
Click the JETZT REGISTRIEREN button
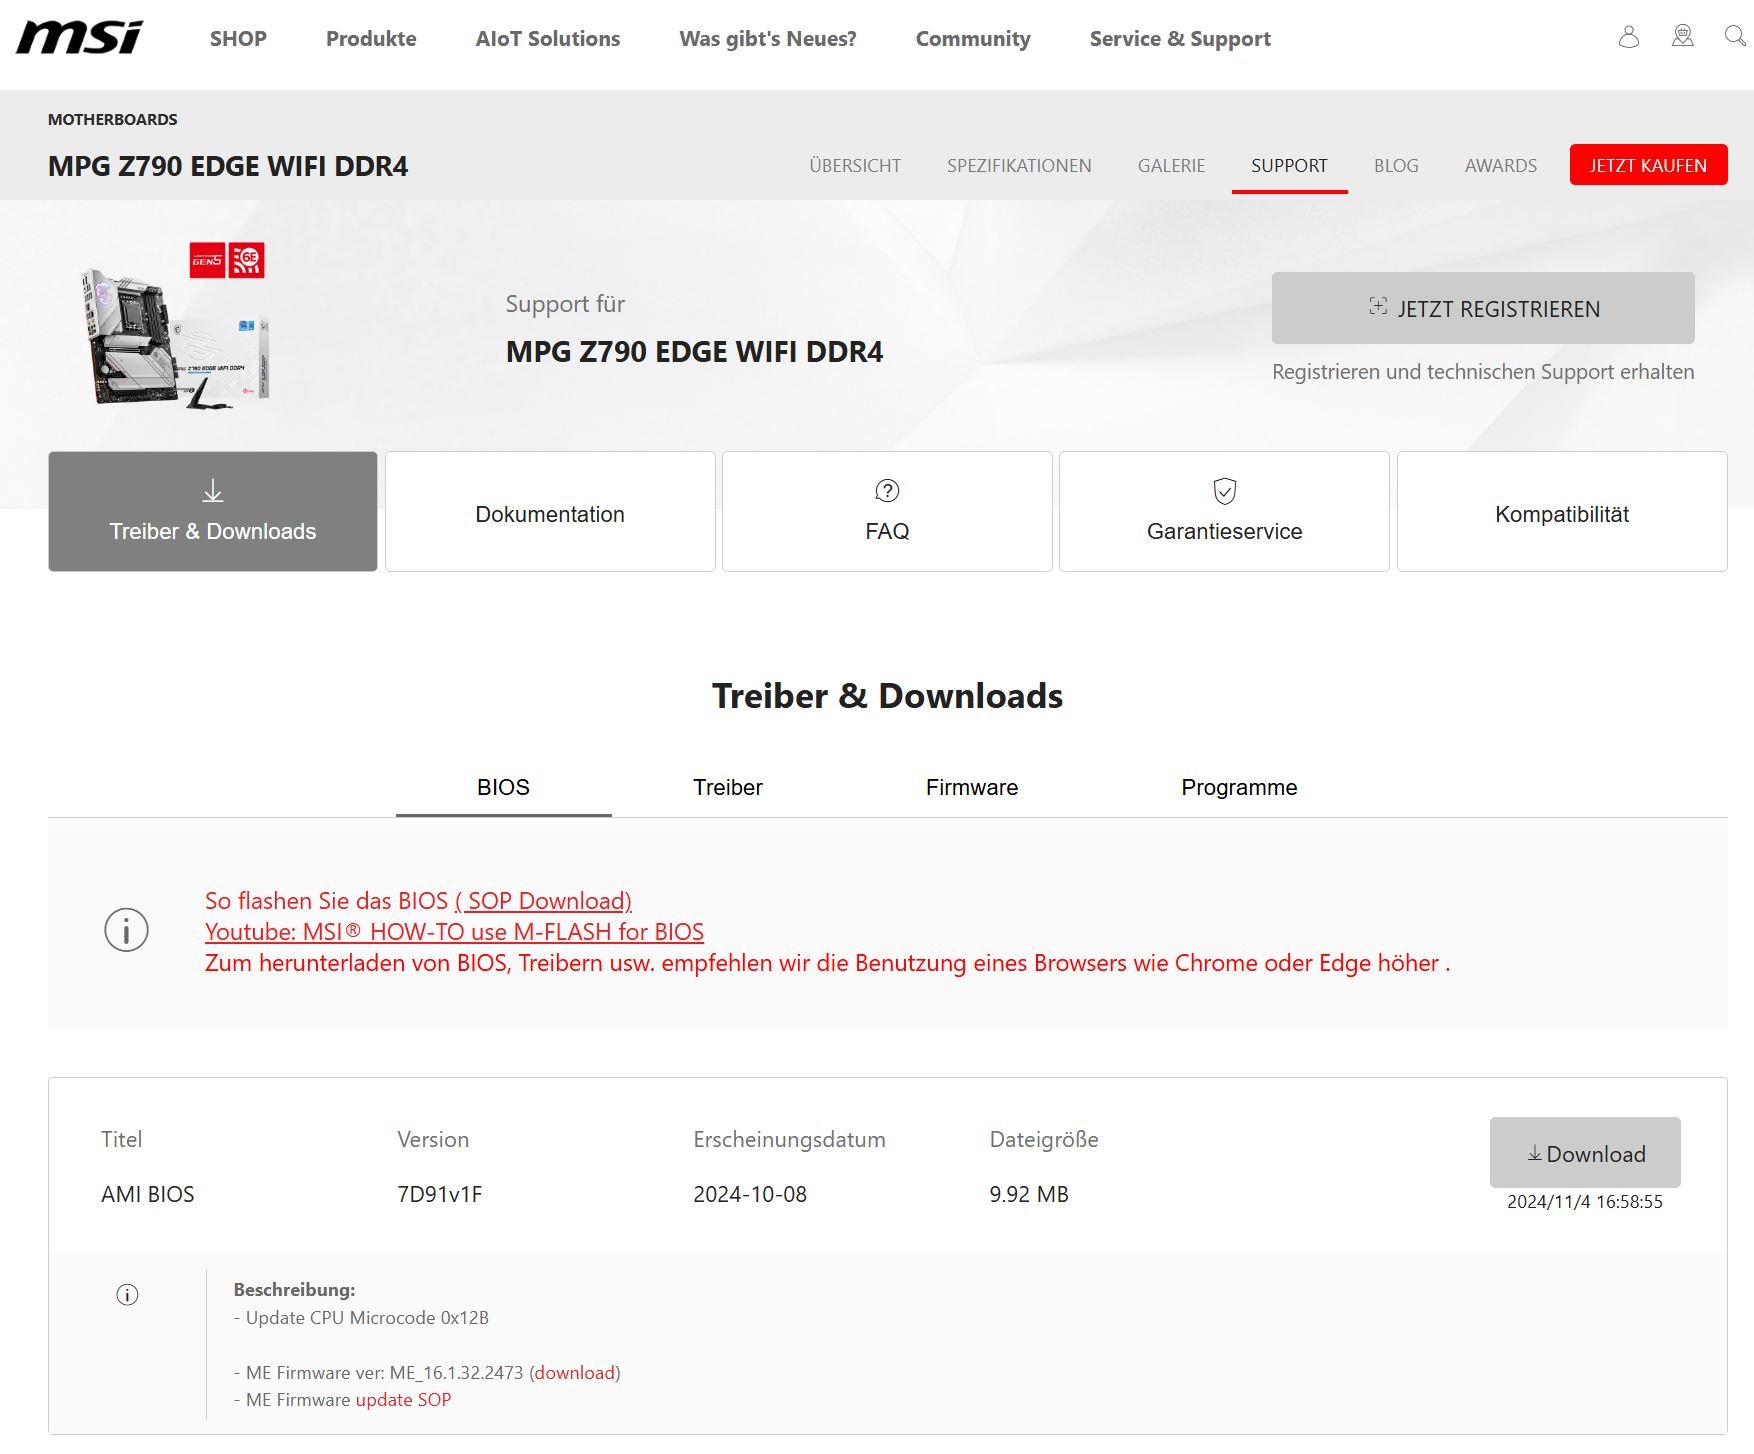pos(1483,308)
